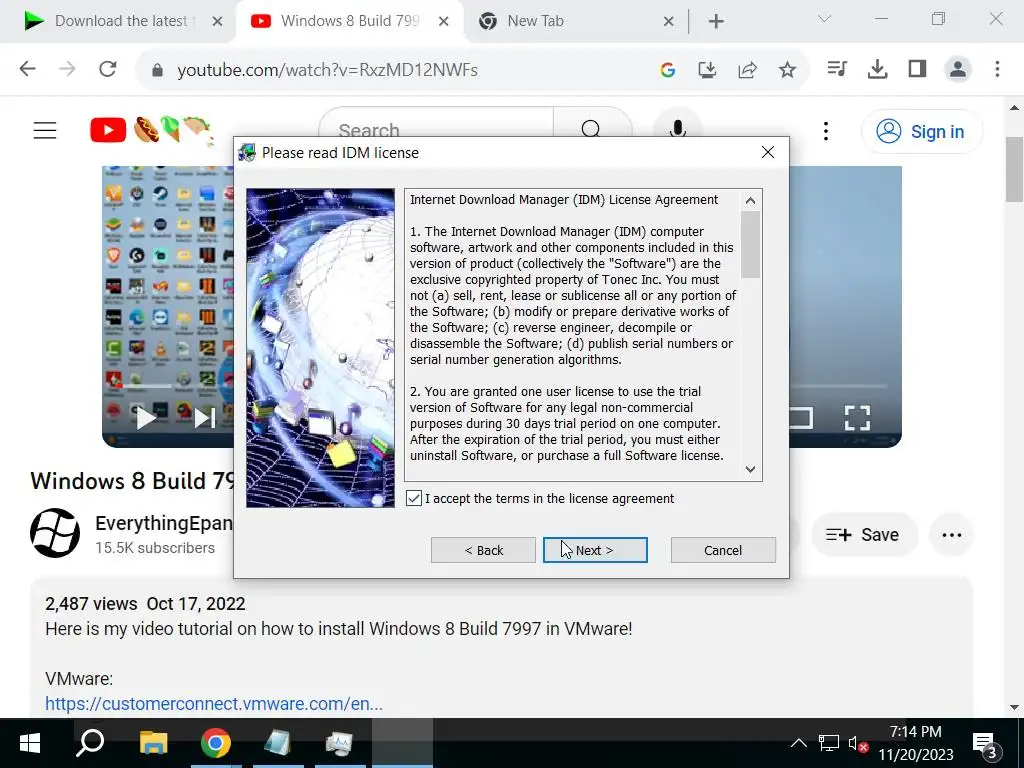Cancel the IDM installation
The image size is (1024, 768).
point(723,550)
